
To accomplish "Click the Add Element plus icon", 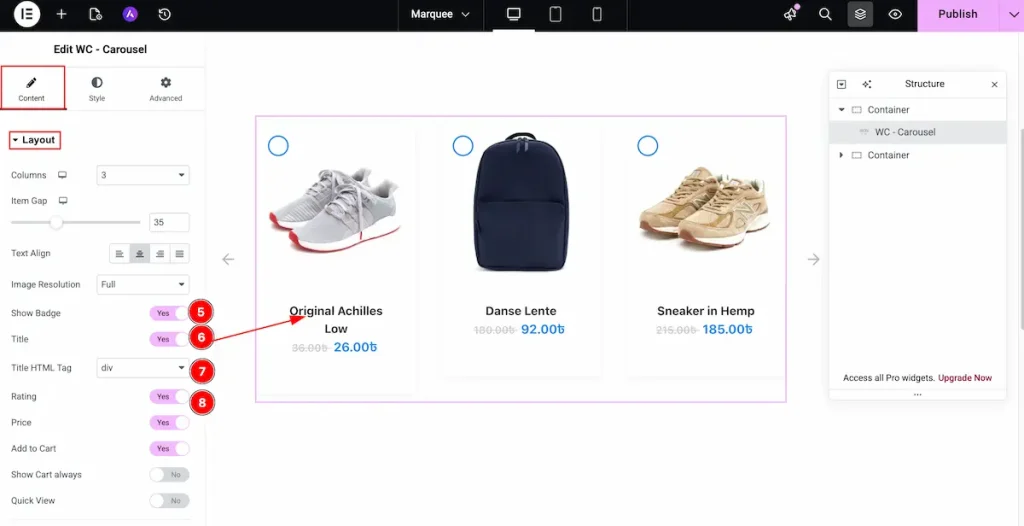I will [62, 15].
